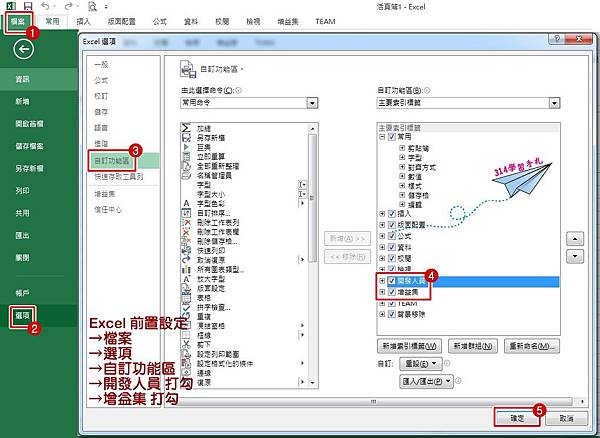Viewport: 600px width, 438px height.
Task: Click the Save icon in the title bar
Action: pos(28,6)
